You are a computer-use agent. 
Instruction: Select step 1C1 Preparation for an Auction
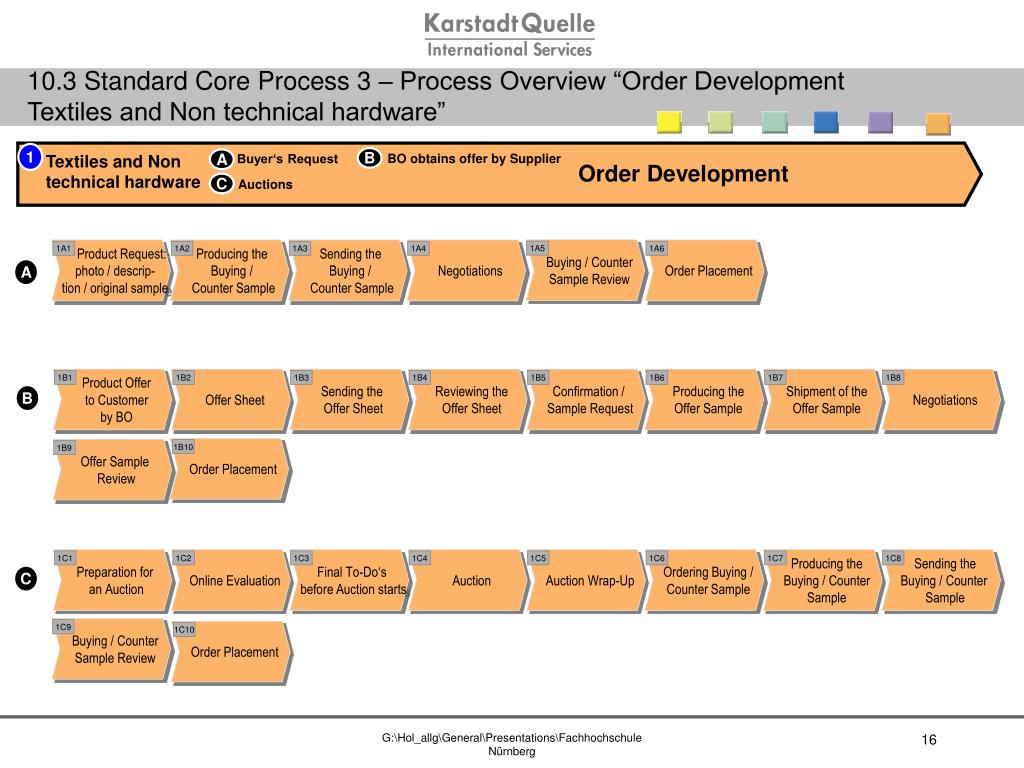click(114, 581)
